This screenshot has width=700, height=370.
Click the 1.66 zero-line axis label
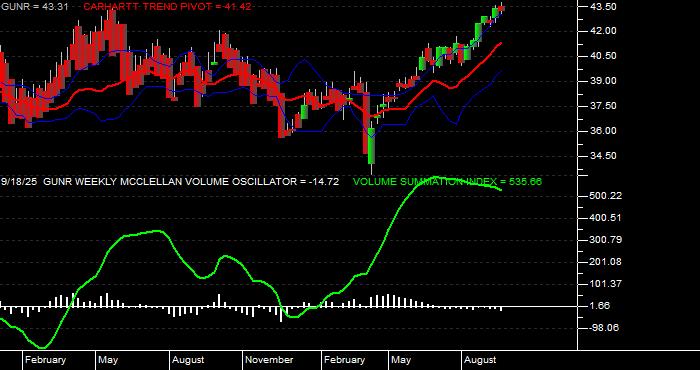tap(600, 306)
